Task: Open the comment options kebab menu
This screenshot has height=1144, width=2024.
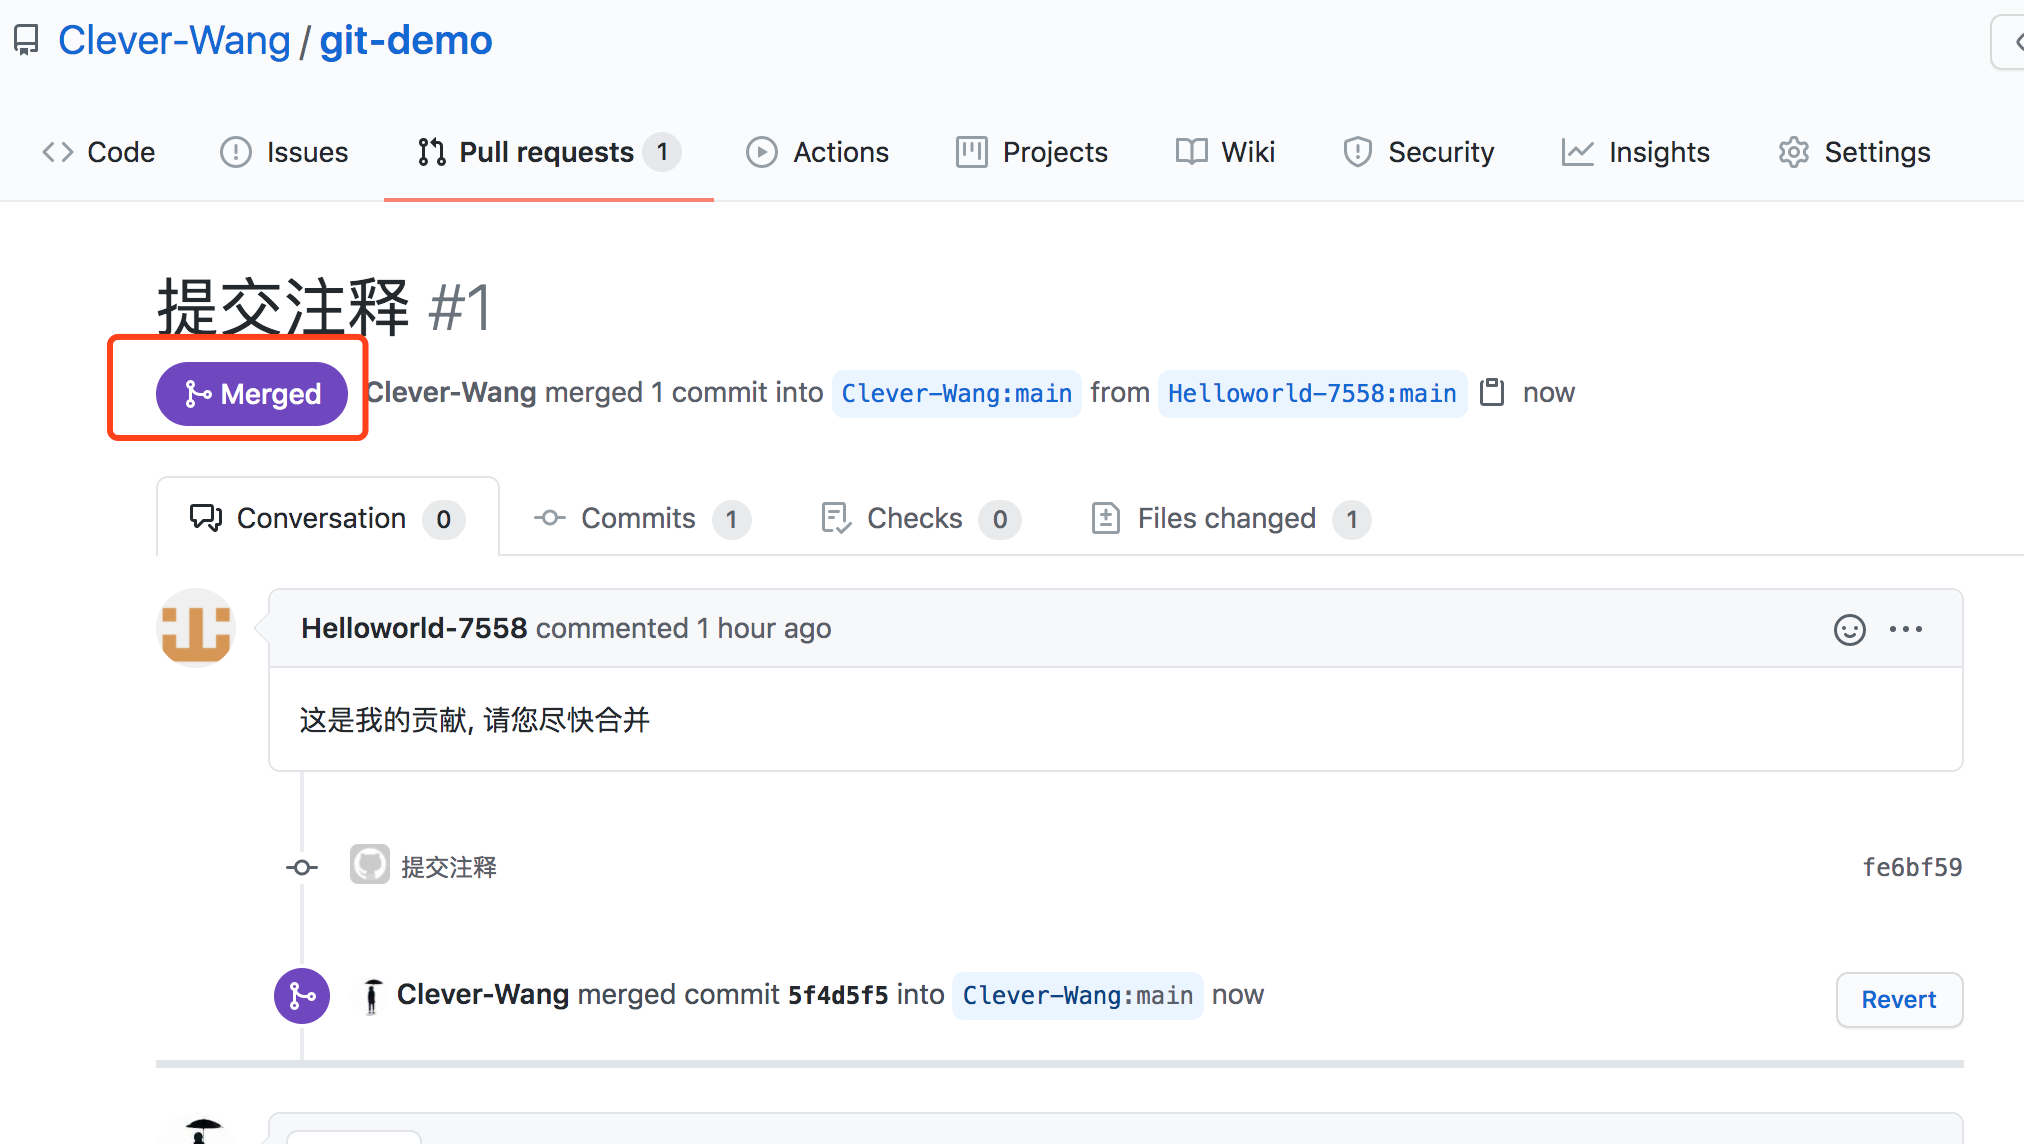Action: [x=1907, y=629]
